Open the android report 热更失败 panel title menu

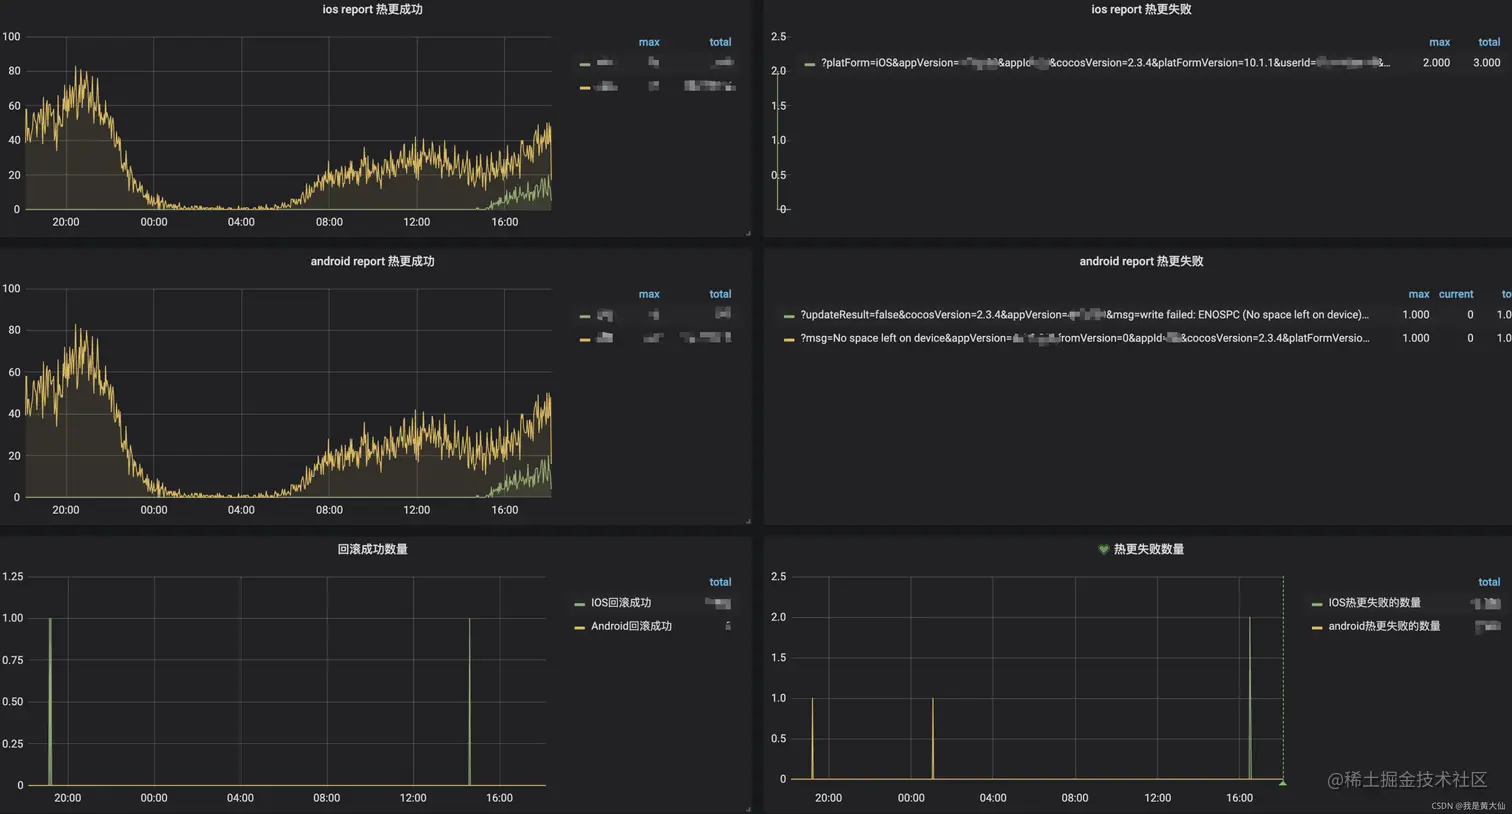click(x=1141, y=261)
